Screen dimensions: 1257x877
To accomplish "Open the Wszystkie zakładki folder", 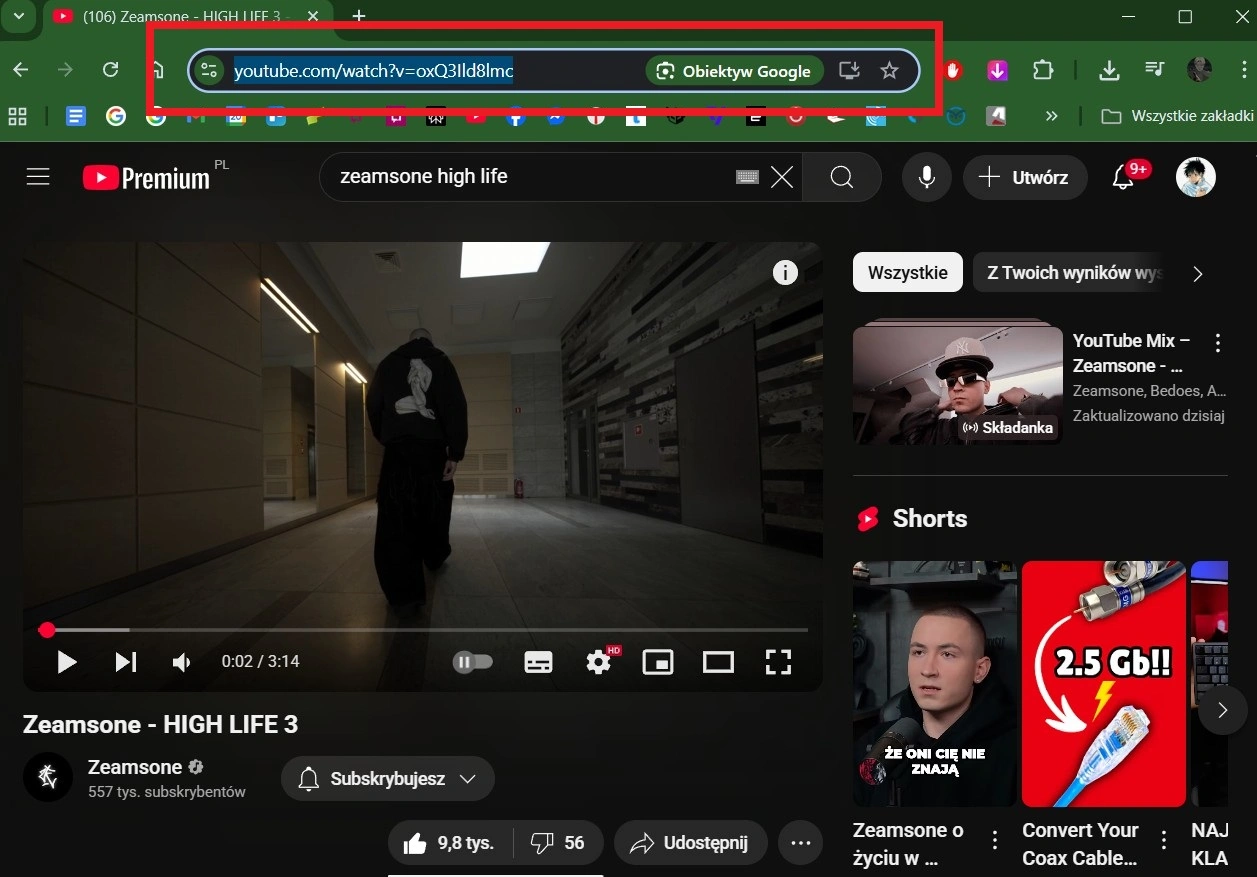I will click(x=1177, y=117).
